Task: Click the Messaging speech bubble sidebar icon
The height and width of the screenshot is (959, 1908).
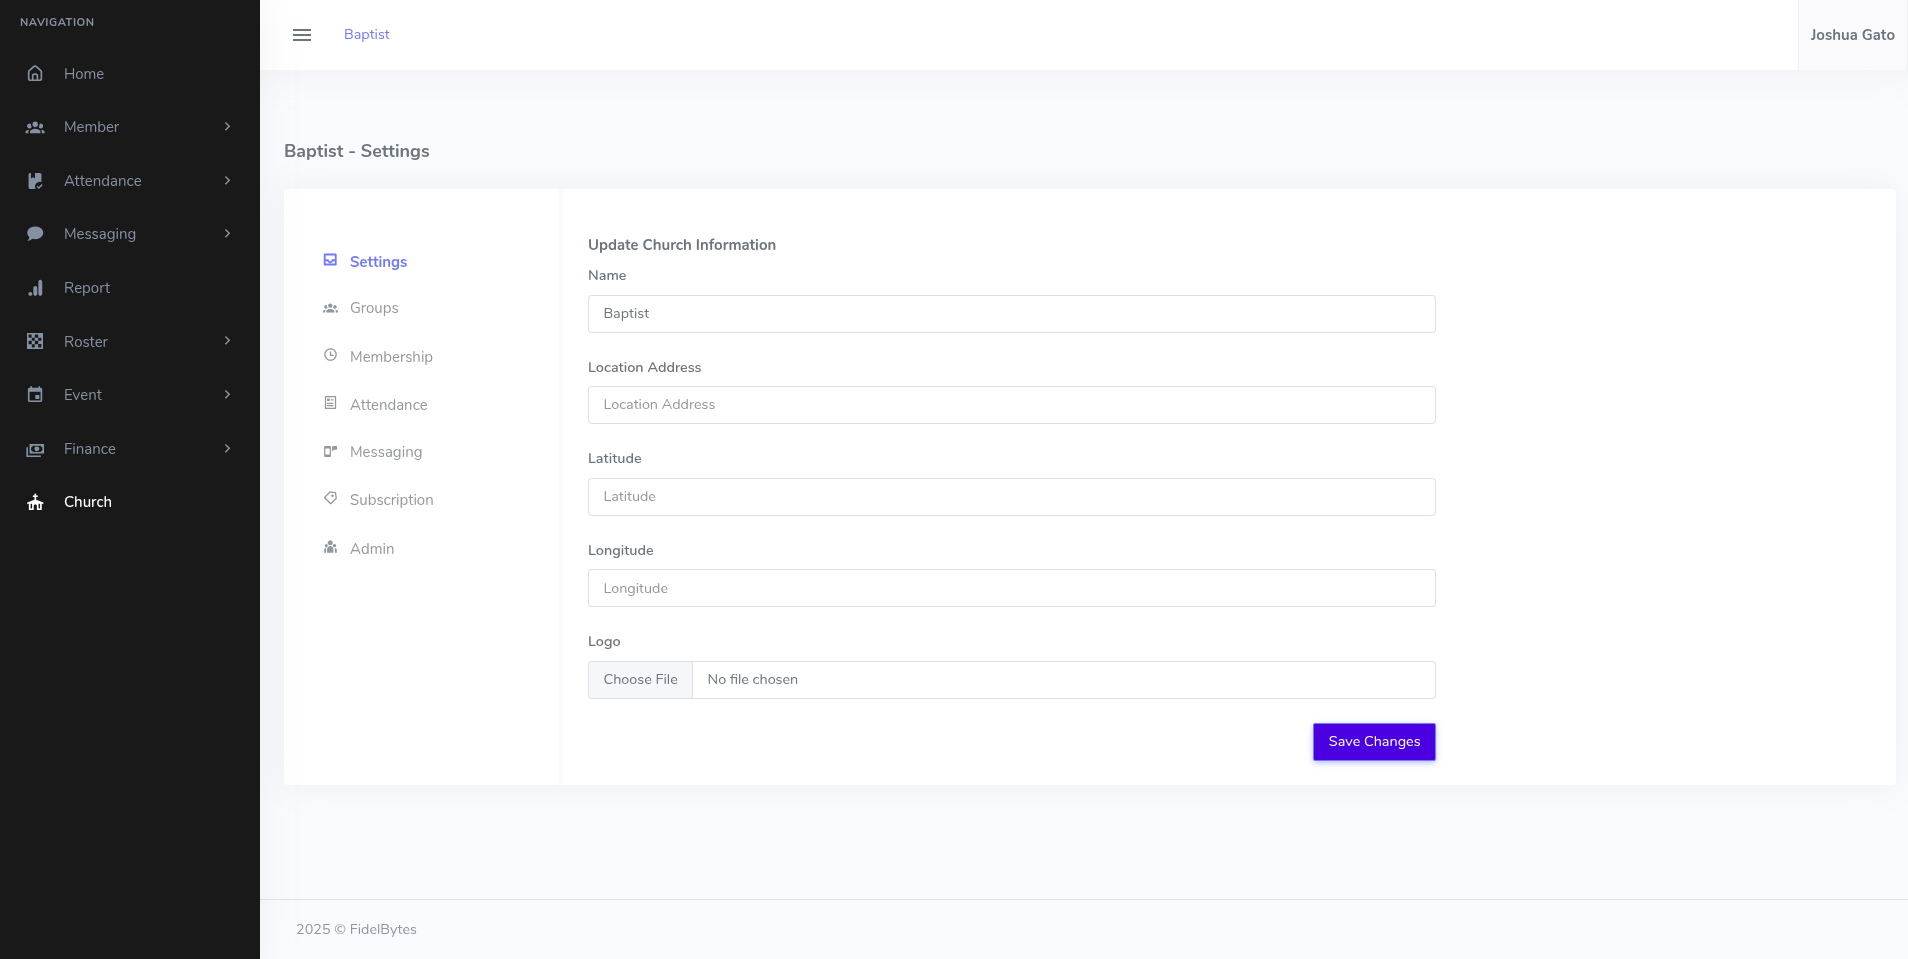Action: coord(35,234)
